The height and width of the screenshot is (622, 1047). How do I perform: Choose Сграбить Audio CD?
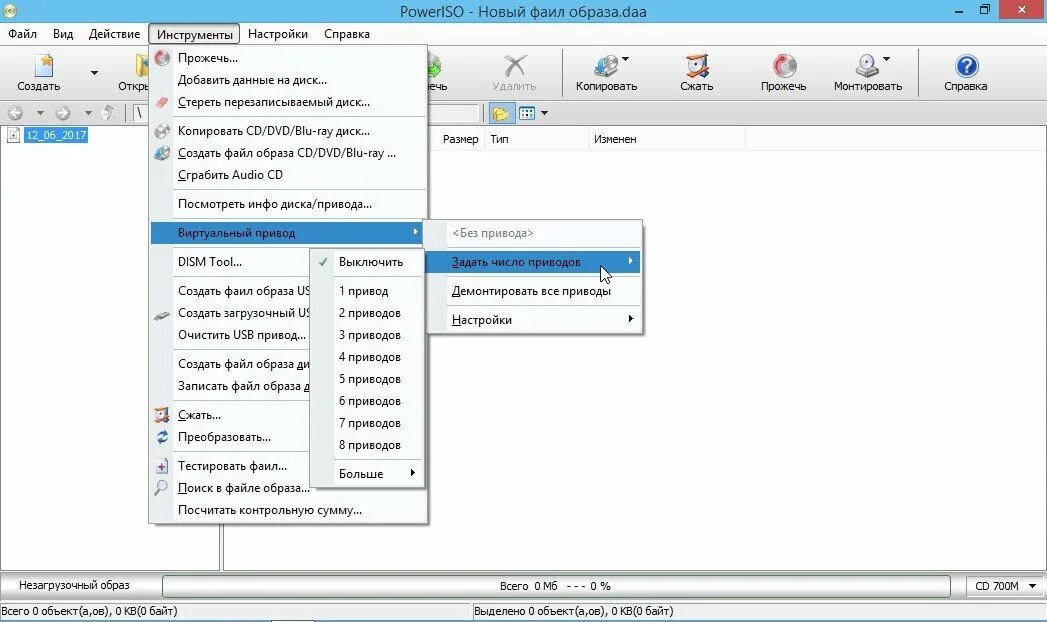click(x=288, y=175)
